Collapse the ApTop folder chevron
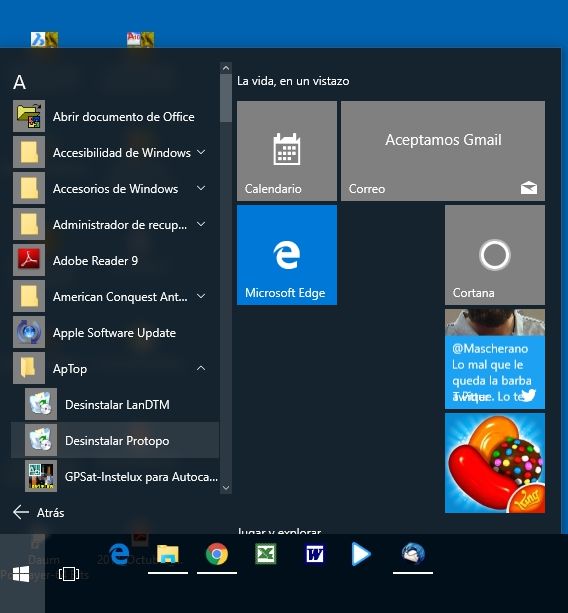Screen dimensions: 568x613 point(201,368)
